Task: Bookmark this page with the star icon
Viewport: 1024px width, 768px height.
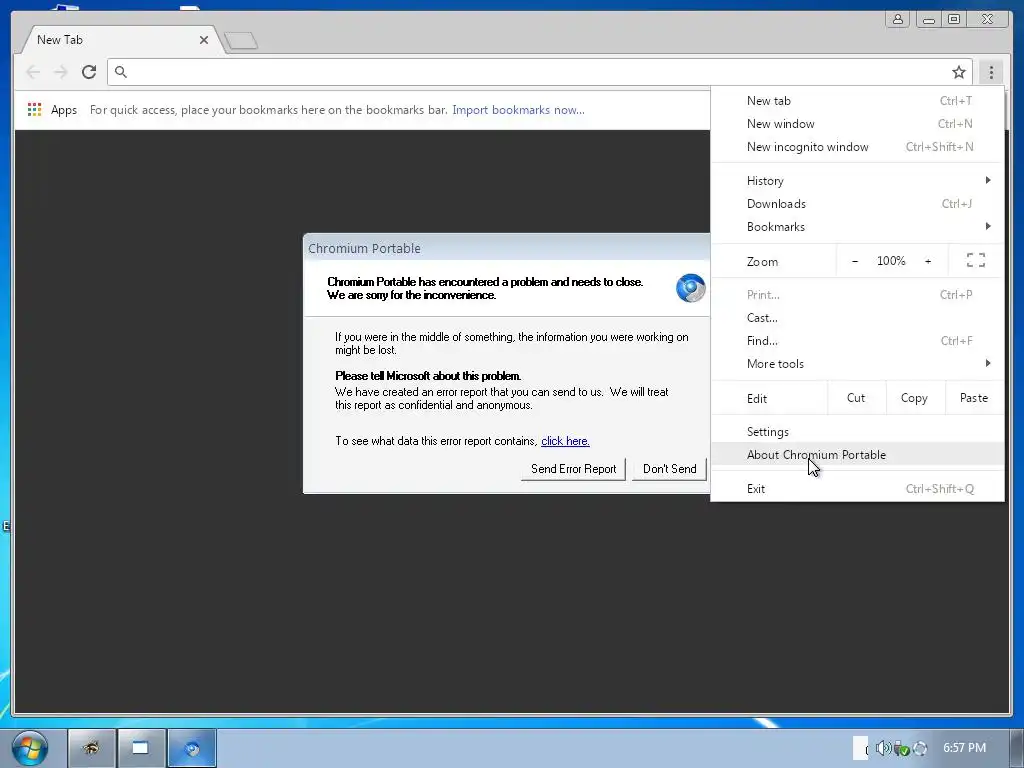Action: 958,72
